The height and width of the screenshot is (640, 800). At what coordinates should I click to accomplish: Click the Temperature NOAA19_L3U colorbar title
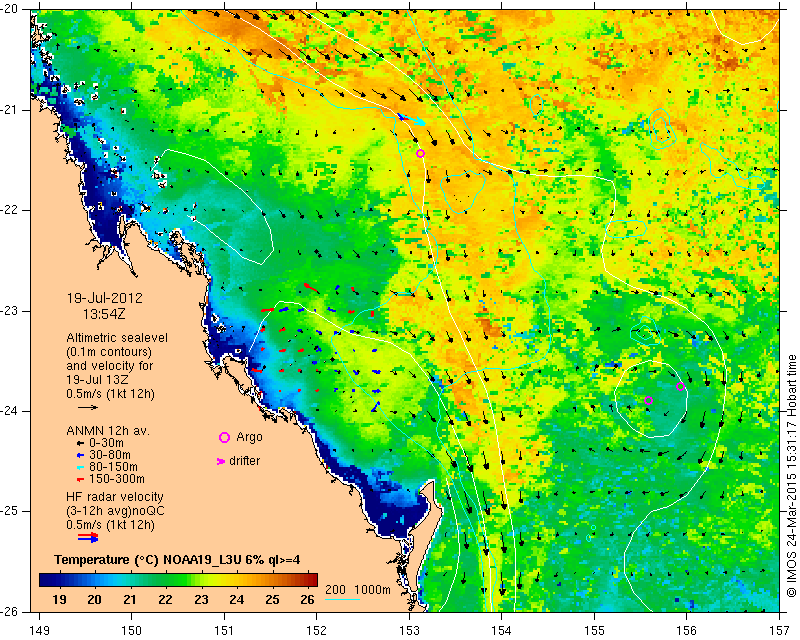coord(177,560)
